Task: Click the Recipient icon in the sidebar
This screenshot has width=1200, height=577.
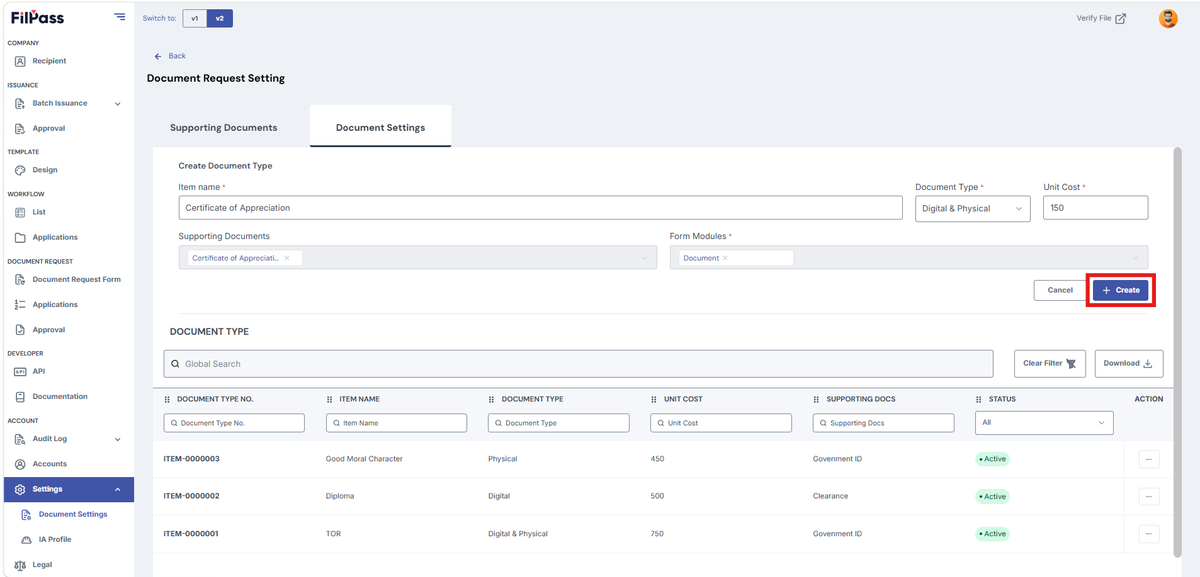Action: (20, 61)
